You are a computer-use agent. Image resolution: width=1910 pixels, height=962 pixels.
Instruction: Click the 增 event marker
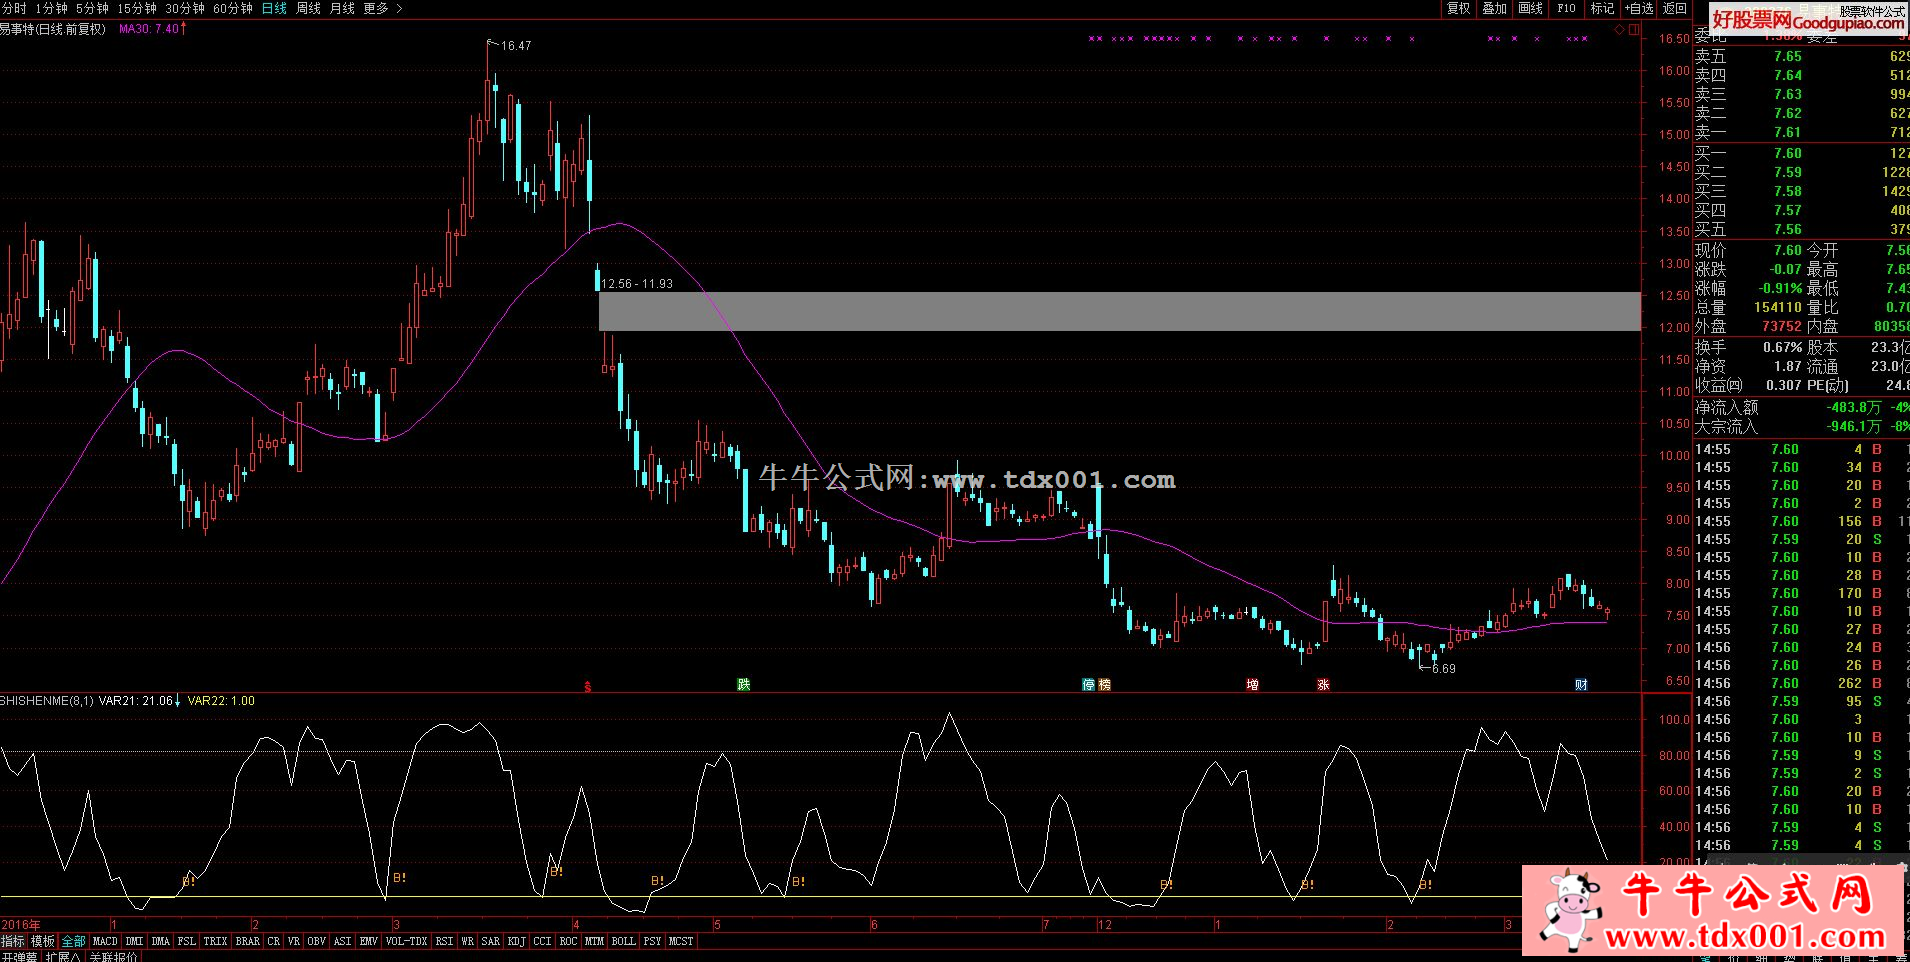[1253, 685]
